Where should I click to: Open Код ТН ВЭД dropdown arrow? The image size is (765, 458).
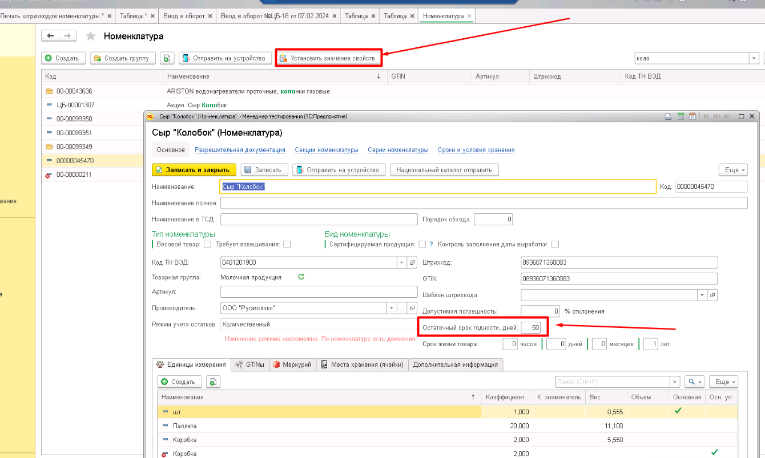(402, 262)
